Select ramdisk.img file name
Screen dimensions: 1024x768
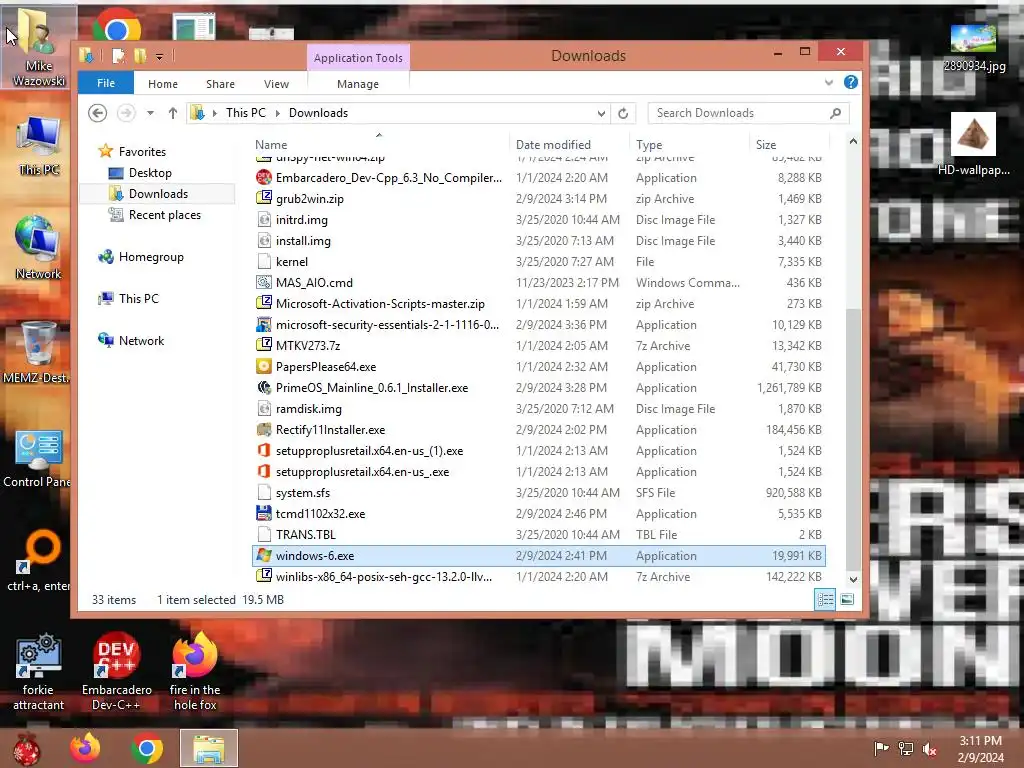point(308,409)
